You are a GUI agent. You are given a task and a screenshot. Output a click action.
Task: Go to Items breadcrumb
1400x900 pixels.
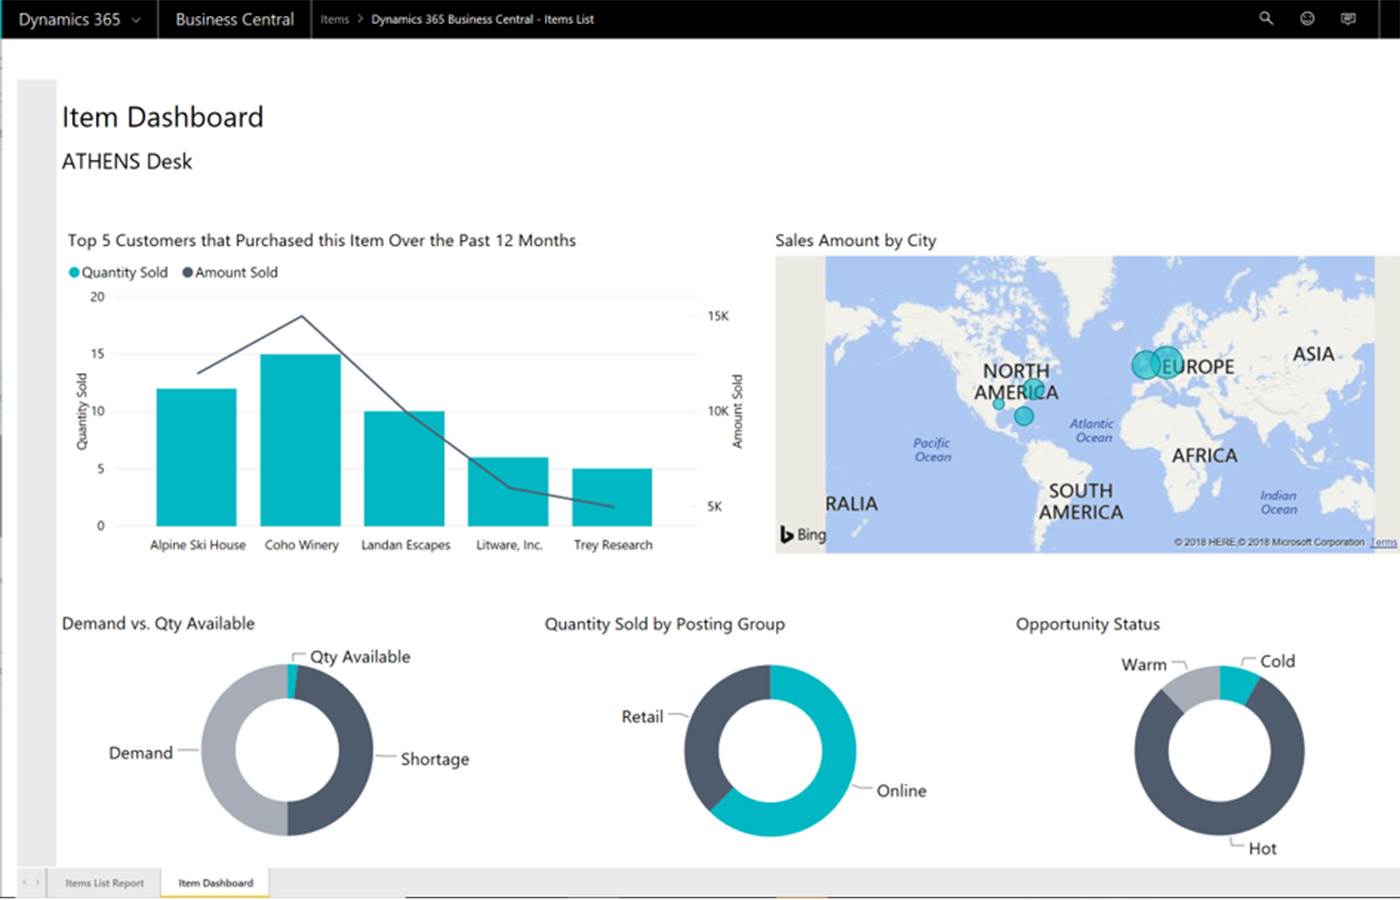coord(335,19)
